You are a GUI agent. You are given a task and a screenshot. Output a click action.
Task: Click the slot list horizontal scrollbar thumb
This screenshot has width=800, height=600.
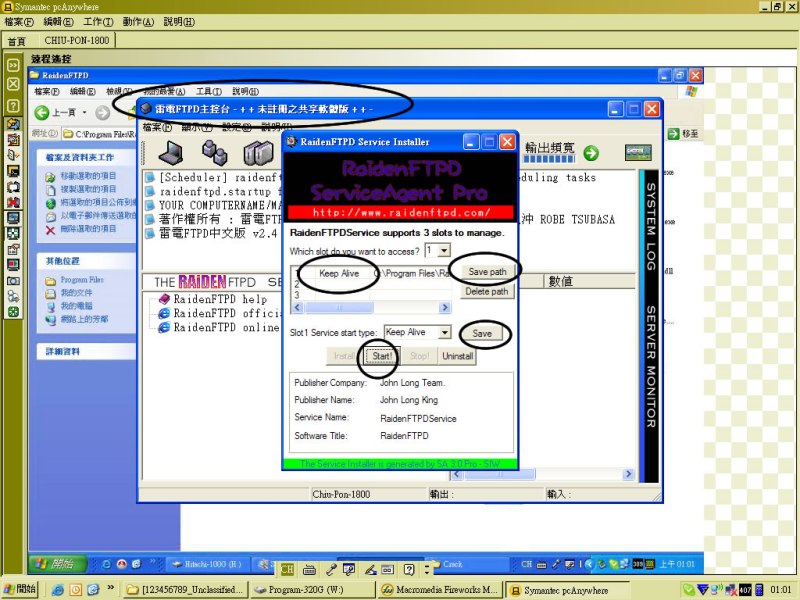[x=339, y=308]
